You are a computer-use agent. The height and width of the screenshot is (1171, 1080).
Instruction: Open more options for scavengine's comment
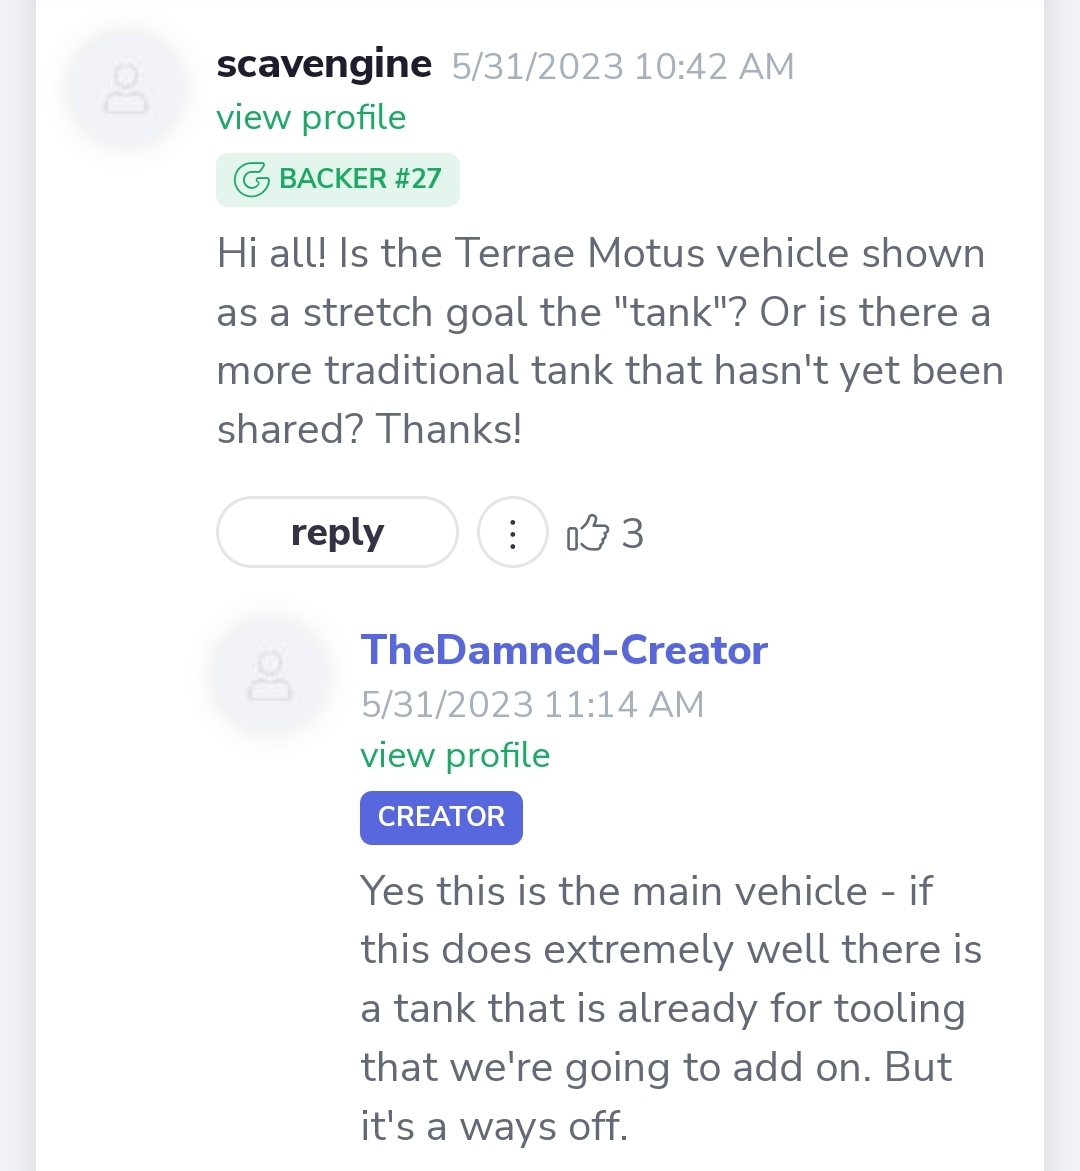point(513,533)
